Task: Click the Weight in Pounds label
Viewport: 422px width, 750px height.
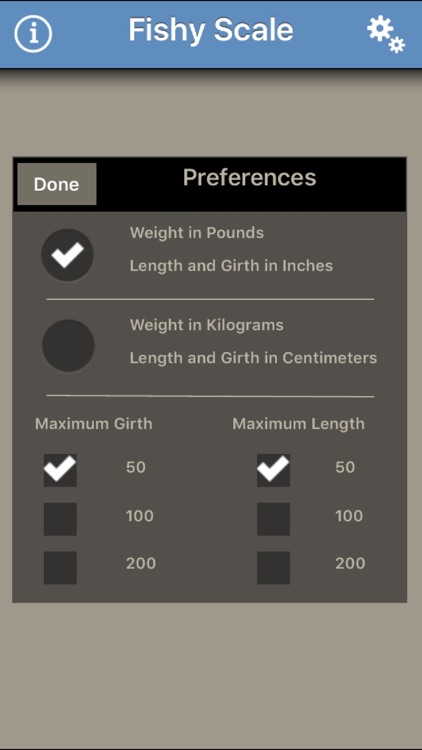Action: coord(197,233)
